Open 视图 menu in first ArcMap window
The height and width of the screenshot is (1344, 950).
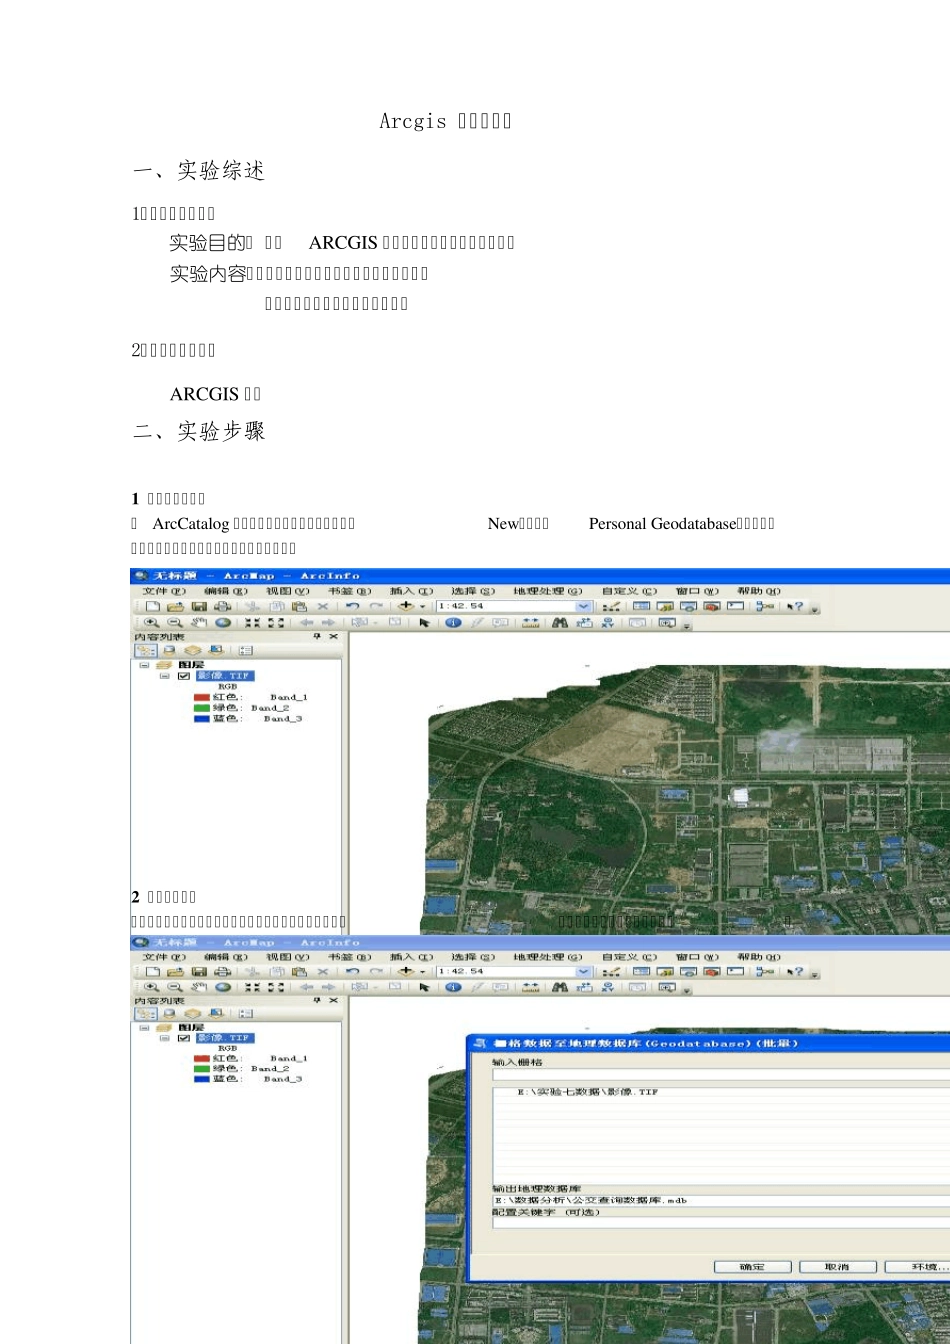tap(288, 591)
